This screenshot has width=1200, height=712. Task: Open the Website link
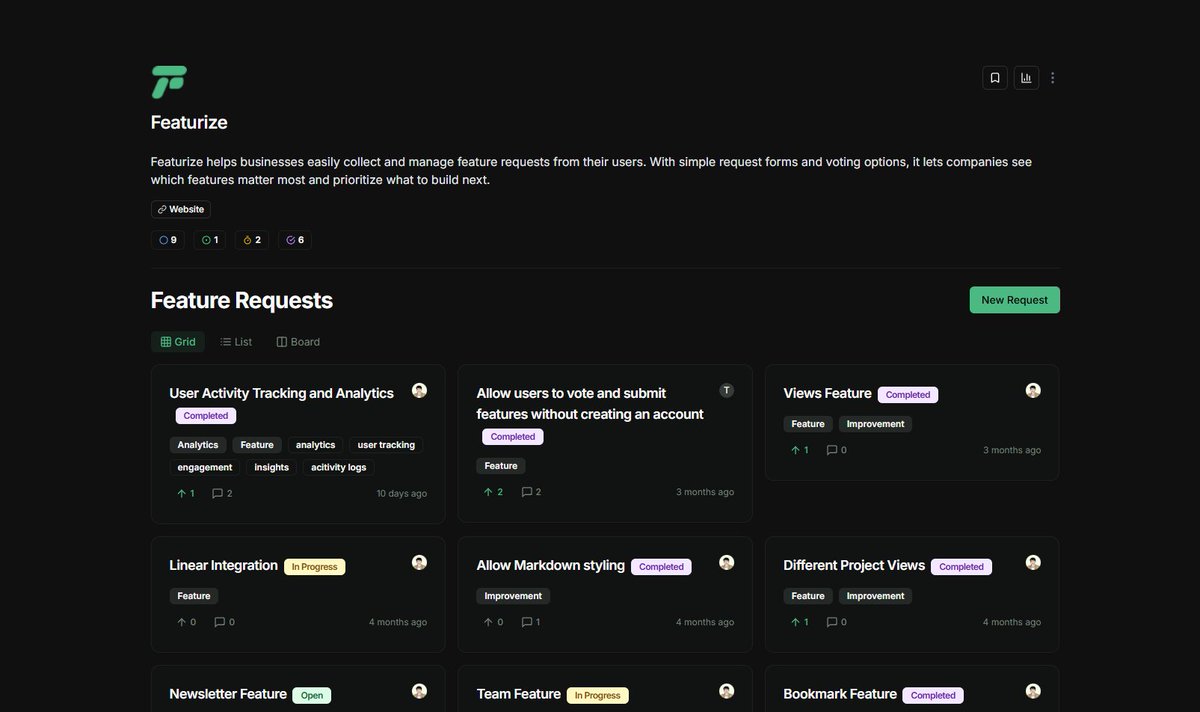coord(181,209)
